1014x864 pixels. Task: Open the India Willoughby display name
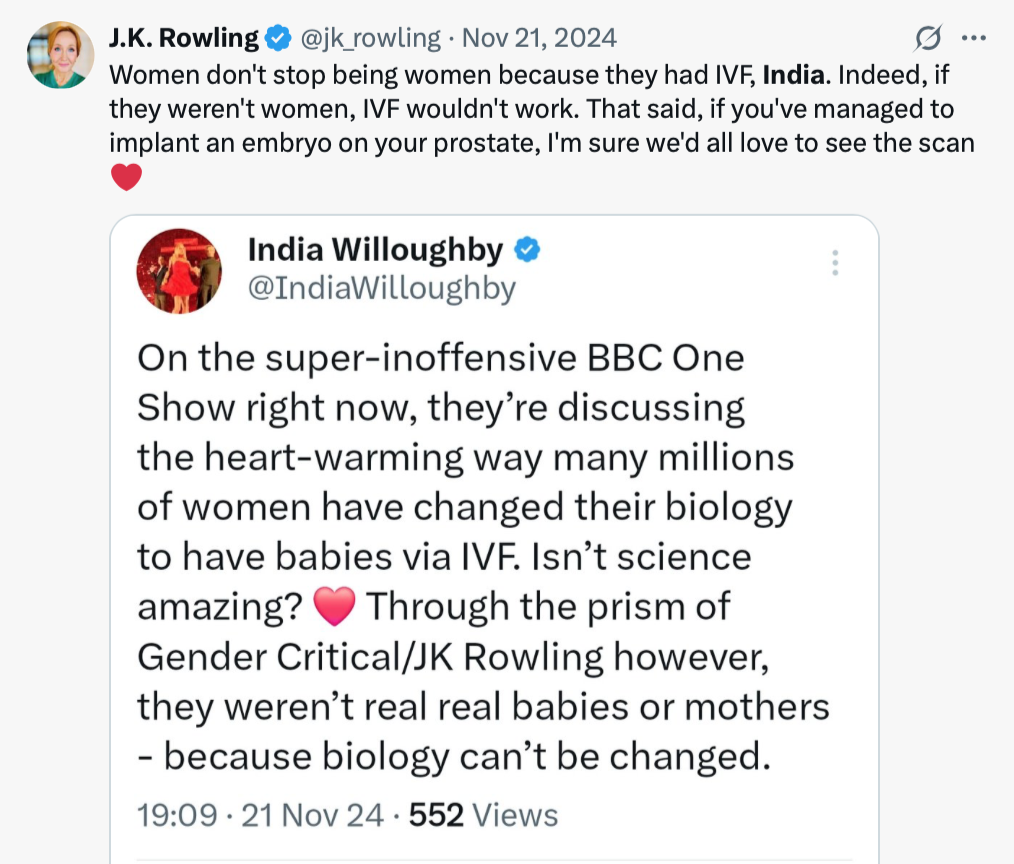[376, 251]
